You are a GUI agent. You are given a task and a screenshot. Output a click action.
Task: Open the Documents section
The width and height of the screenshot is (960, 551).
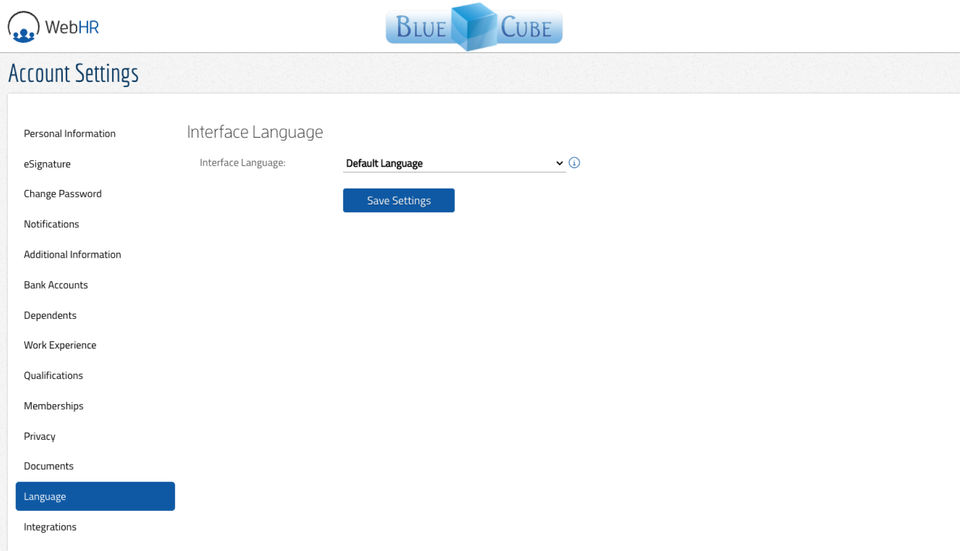tap(48, 467)
